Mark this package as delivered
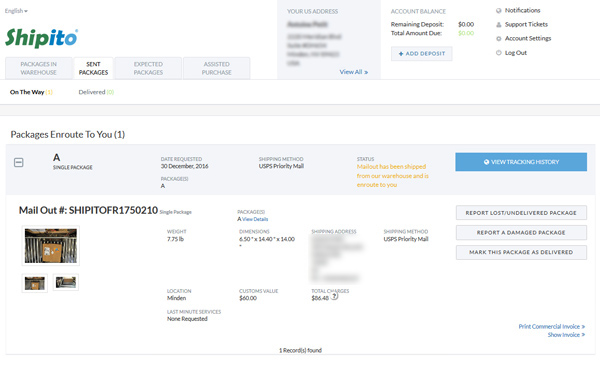This screenshot has height=370, width=600. click(521, 252)
